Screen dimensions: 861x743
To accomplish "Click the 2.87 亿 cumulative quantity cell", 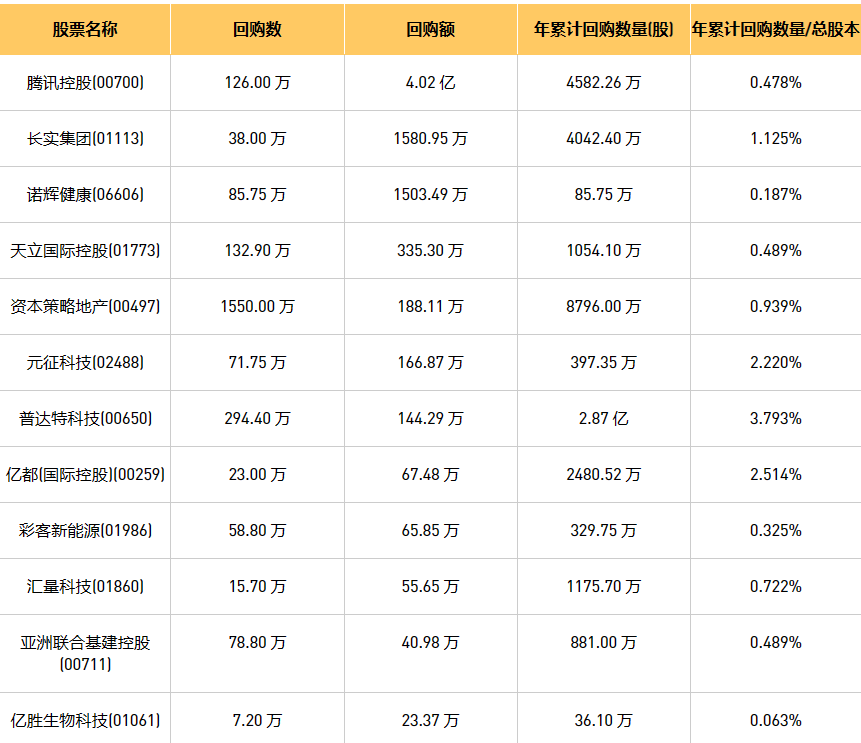I will pyautogui.click(x=603, y=419).
